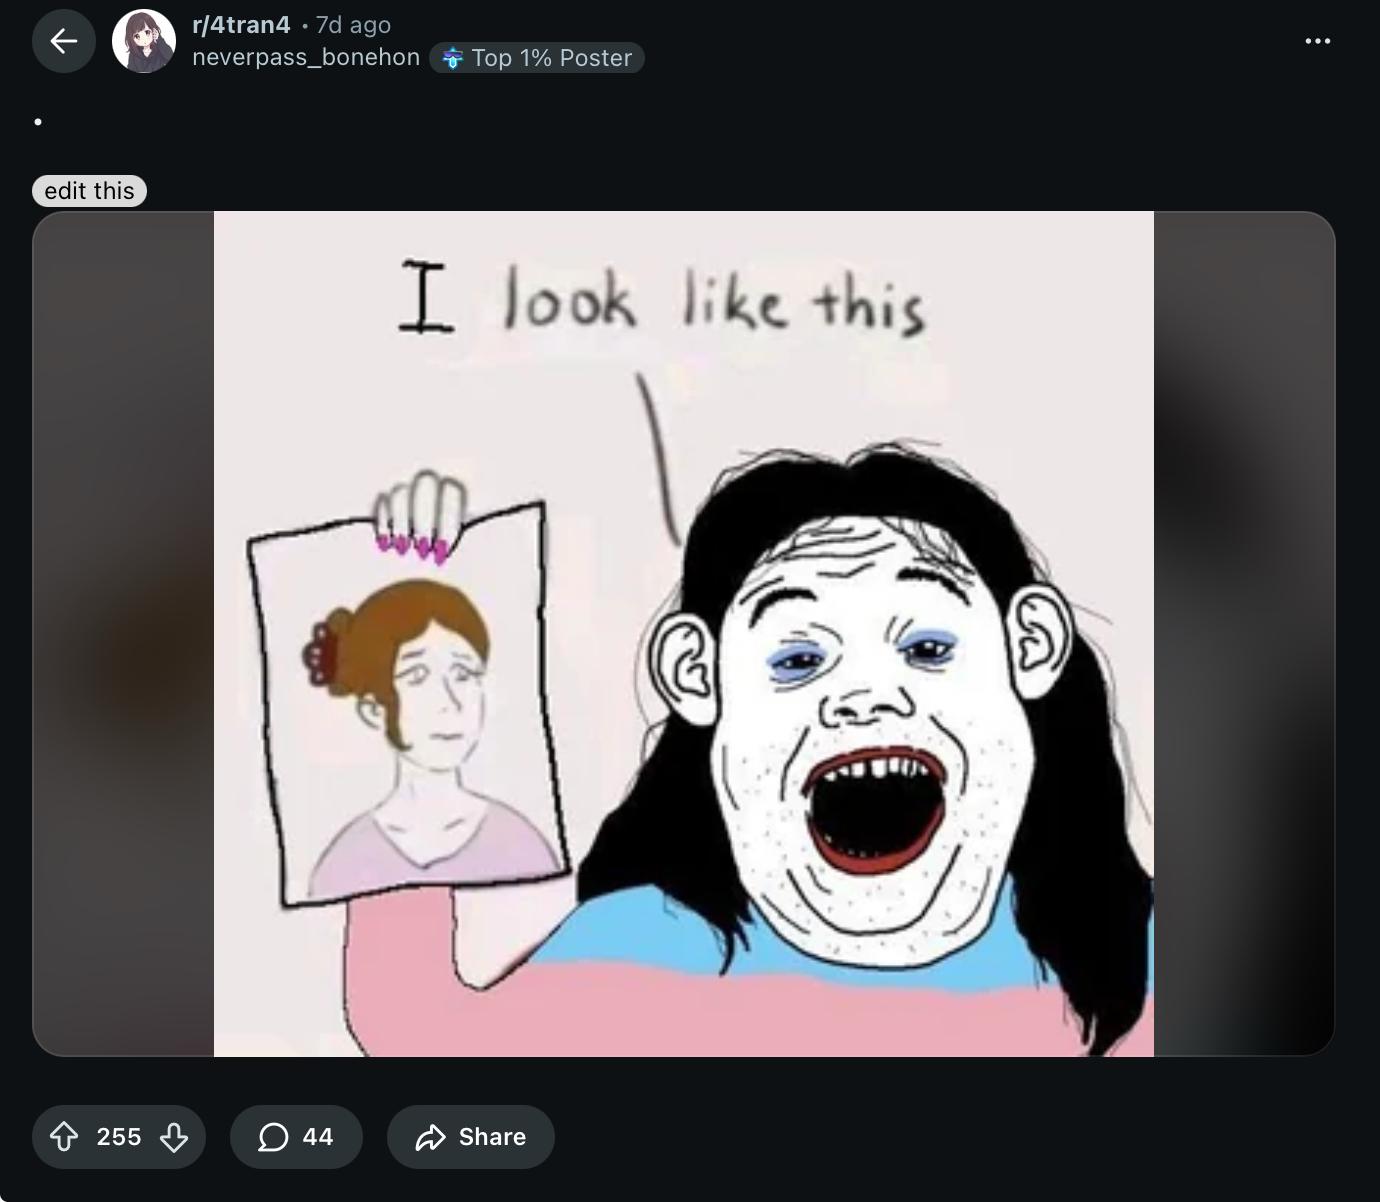
Task: Click the 44 comments count
Action: (x=317, y=1137)
